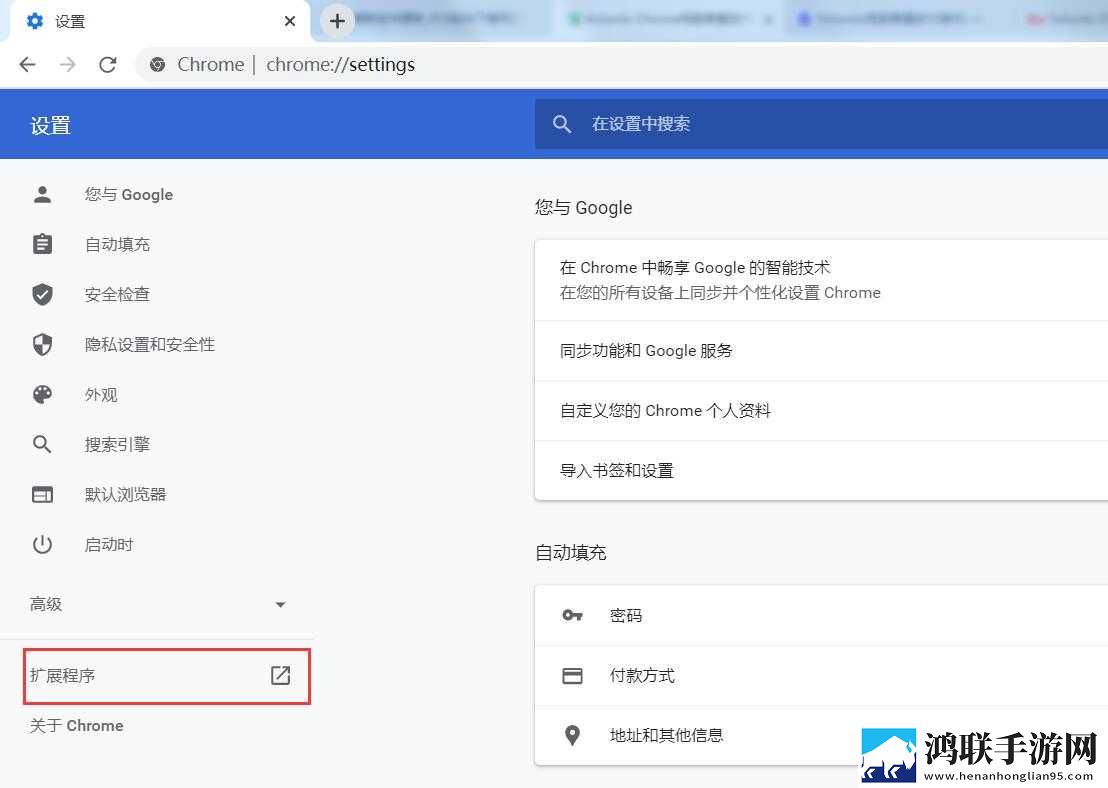Click the browser window icon for 默认浏览器

[42, 495]
